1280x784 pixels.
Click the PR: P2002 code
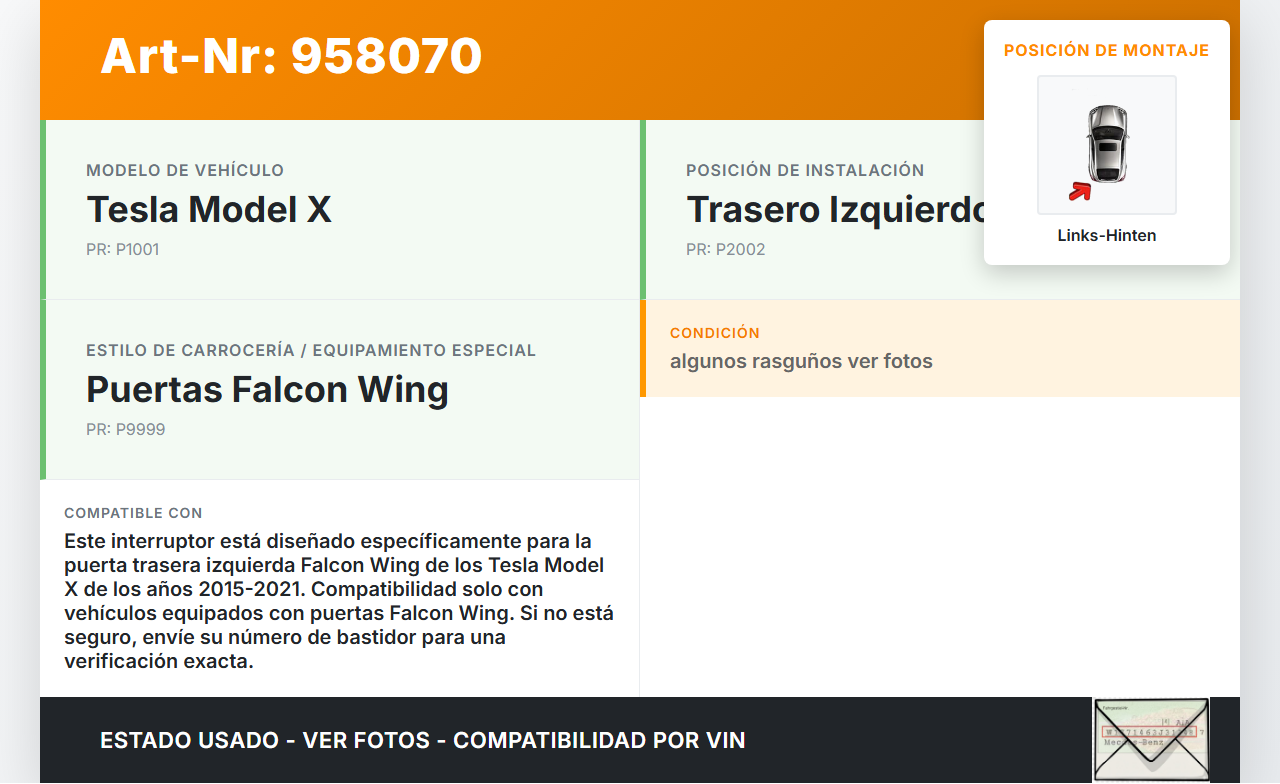point(725,249)
